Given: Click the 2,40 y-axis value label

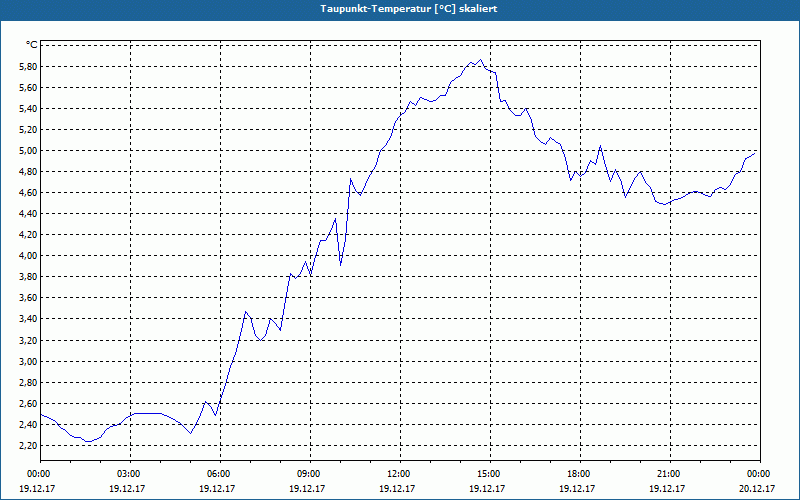Looking at the screenshot, I should point(29,424).
